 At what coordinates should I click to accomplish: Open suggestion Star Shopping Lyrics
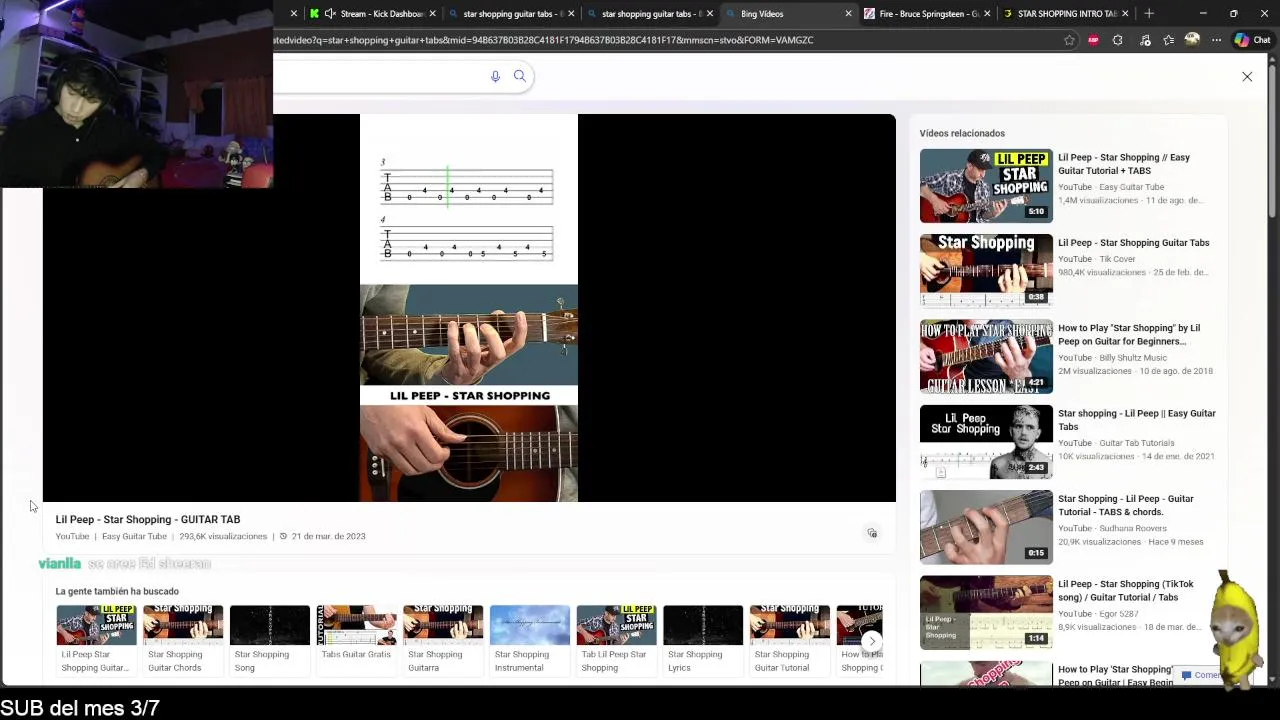click(x=703, y=640)
